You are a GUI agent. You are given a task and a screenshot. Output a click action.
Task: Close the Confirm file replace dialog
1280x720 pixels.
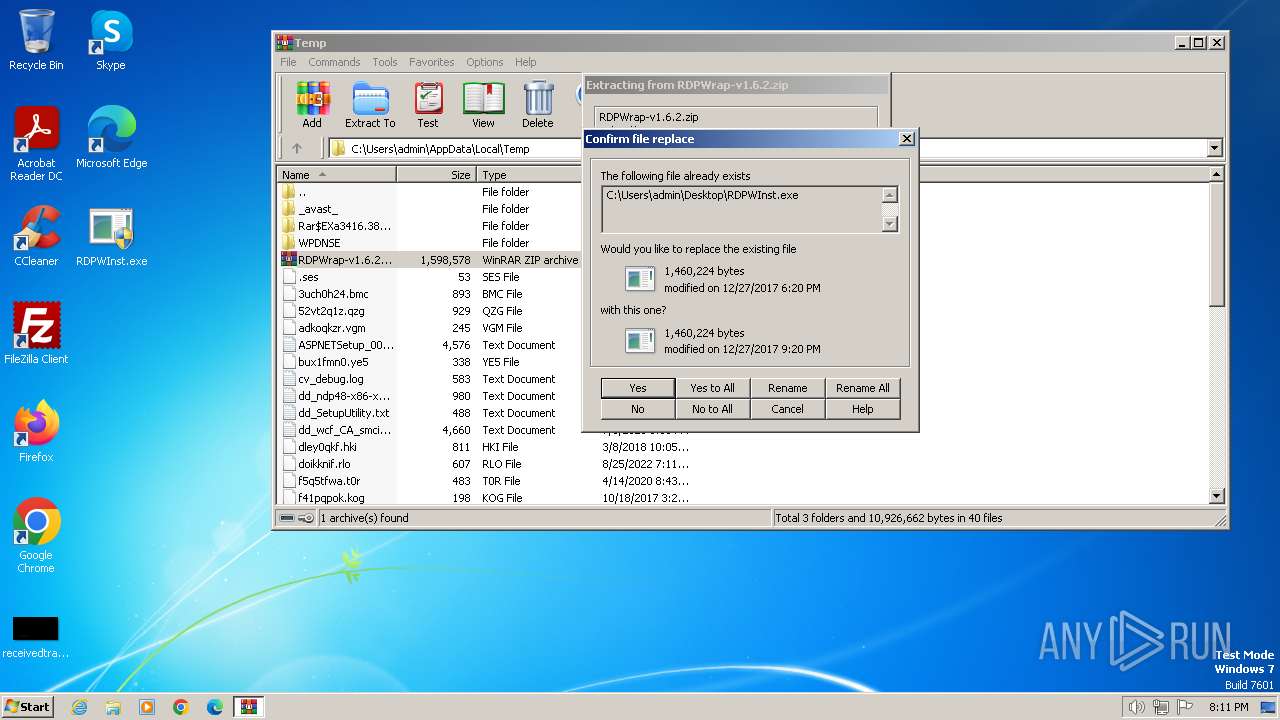pos(906,139)
